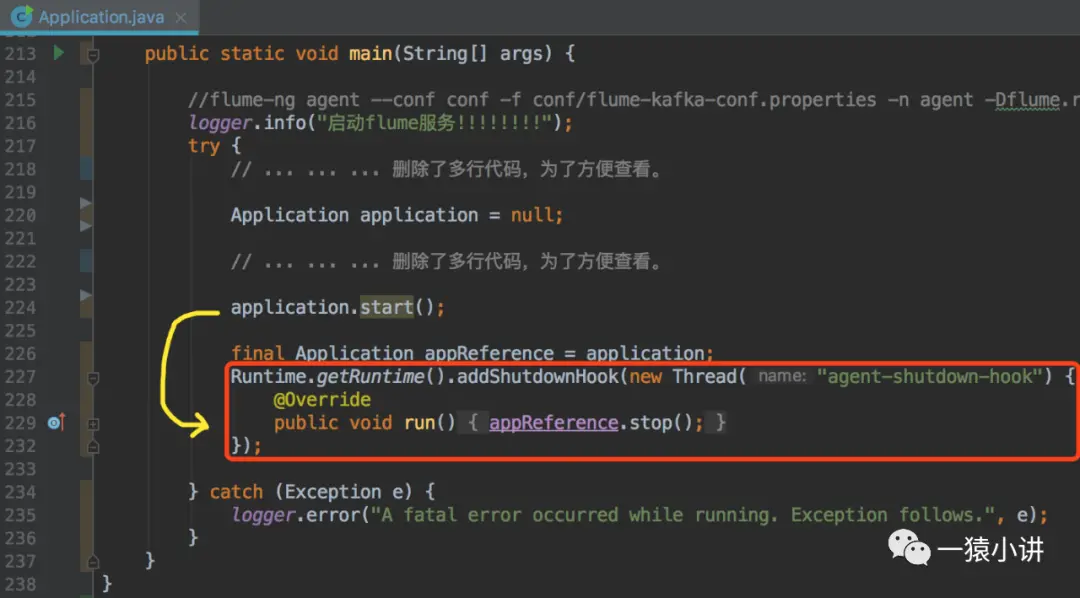Click logger in the logger.info line
Image resolution: width=1080 pixels, height=598 pixels.
point(220,123)
